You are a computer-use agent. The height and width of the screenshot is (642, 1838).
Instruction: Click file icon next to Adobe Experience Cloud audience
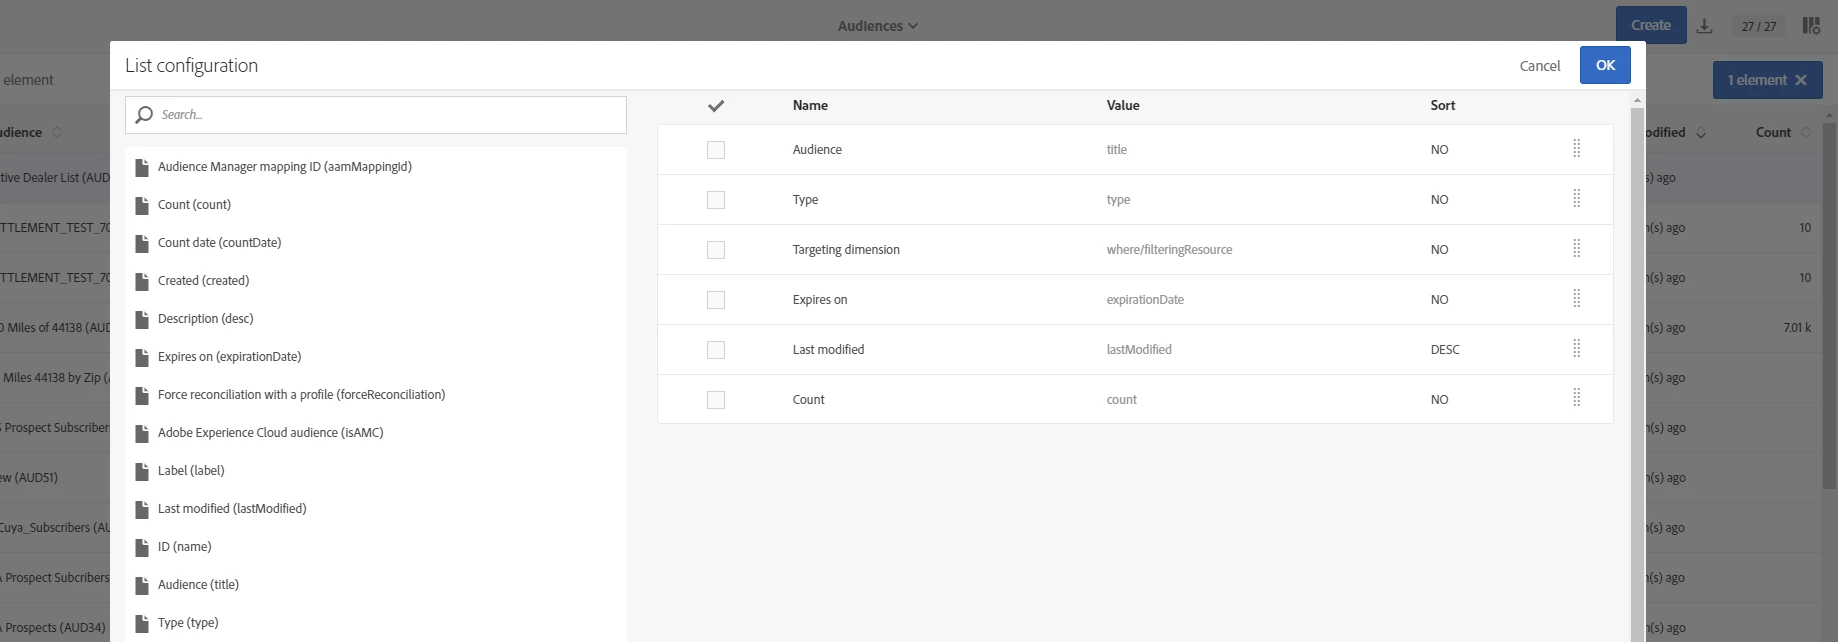tap(142, 433)
